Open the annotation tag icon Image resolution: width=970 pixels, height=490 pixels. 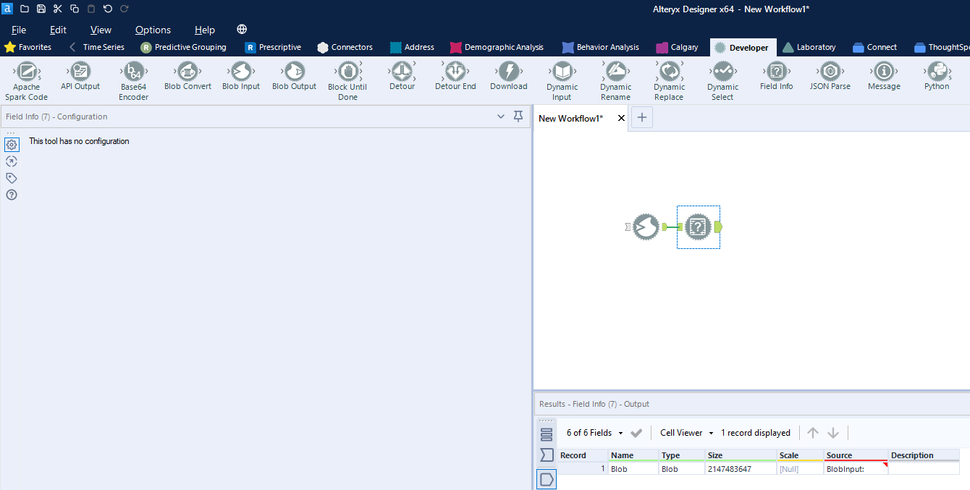click(x=11, y=178)
